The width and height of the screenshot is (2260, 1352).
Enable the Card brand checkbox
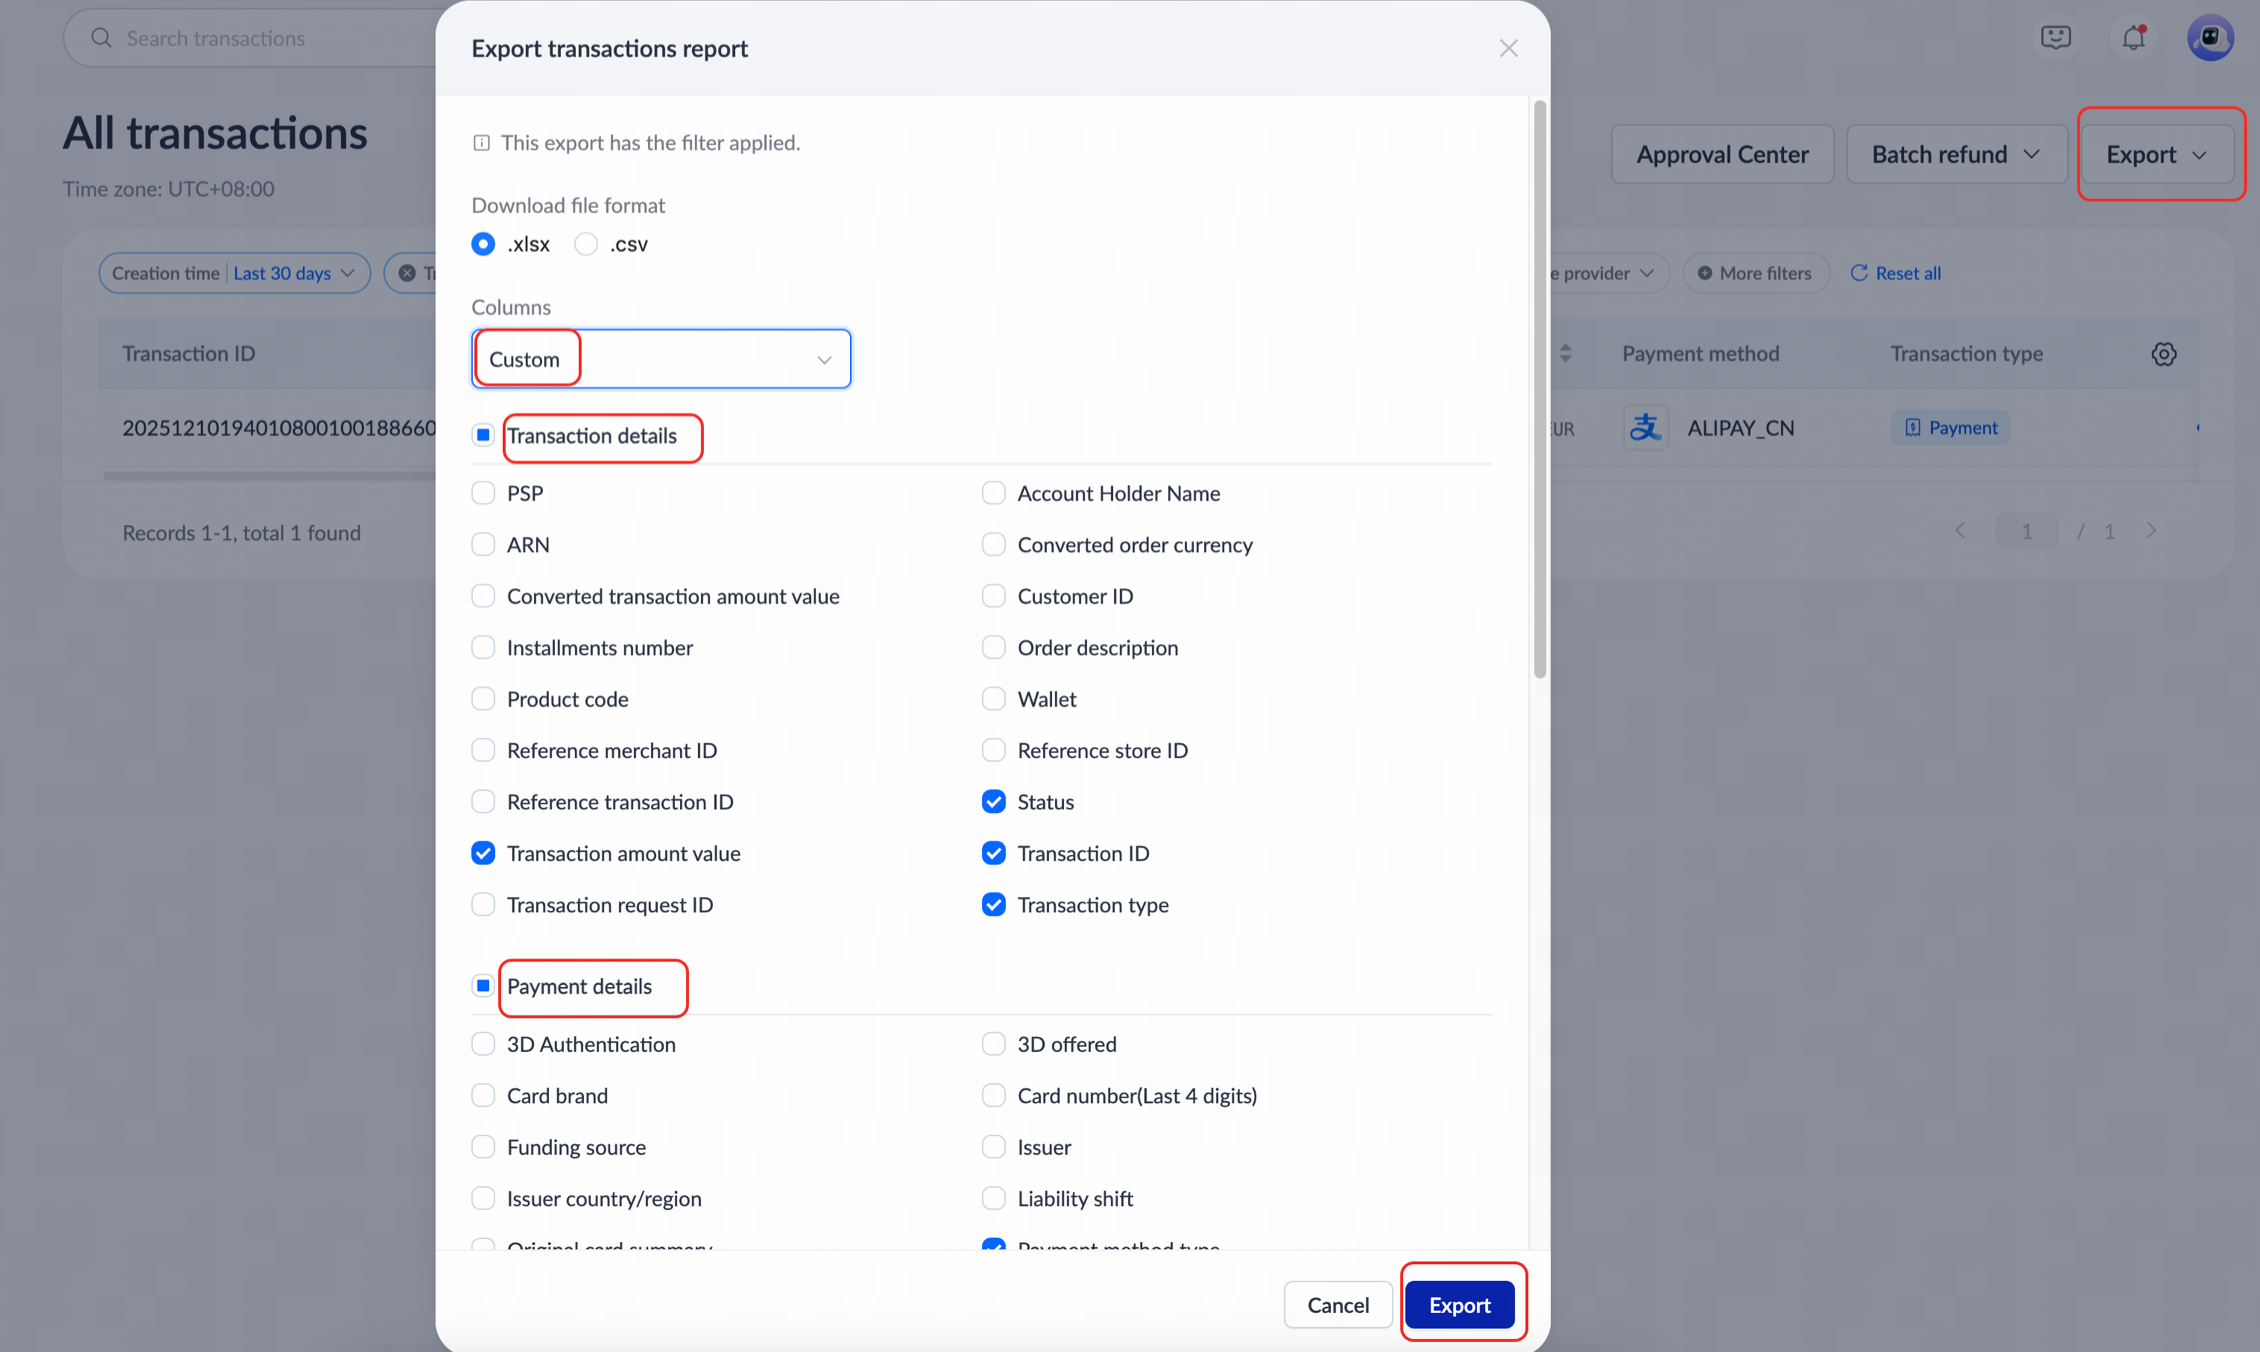click(x=483, y=1095)
